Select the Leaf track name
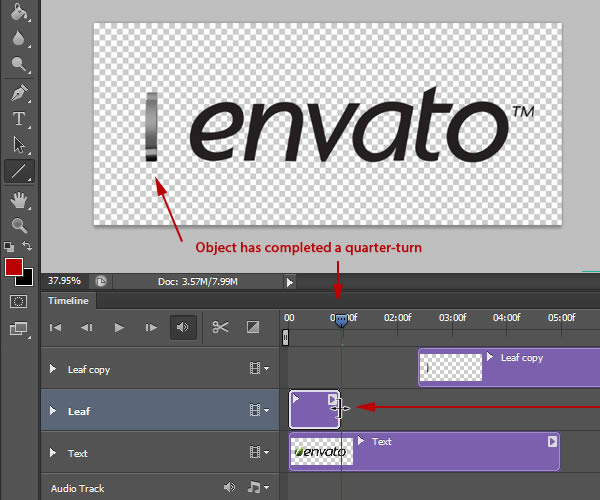 [x=79, y=411]
